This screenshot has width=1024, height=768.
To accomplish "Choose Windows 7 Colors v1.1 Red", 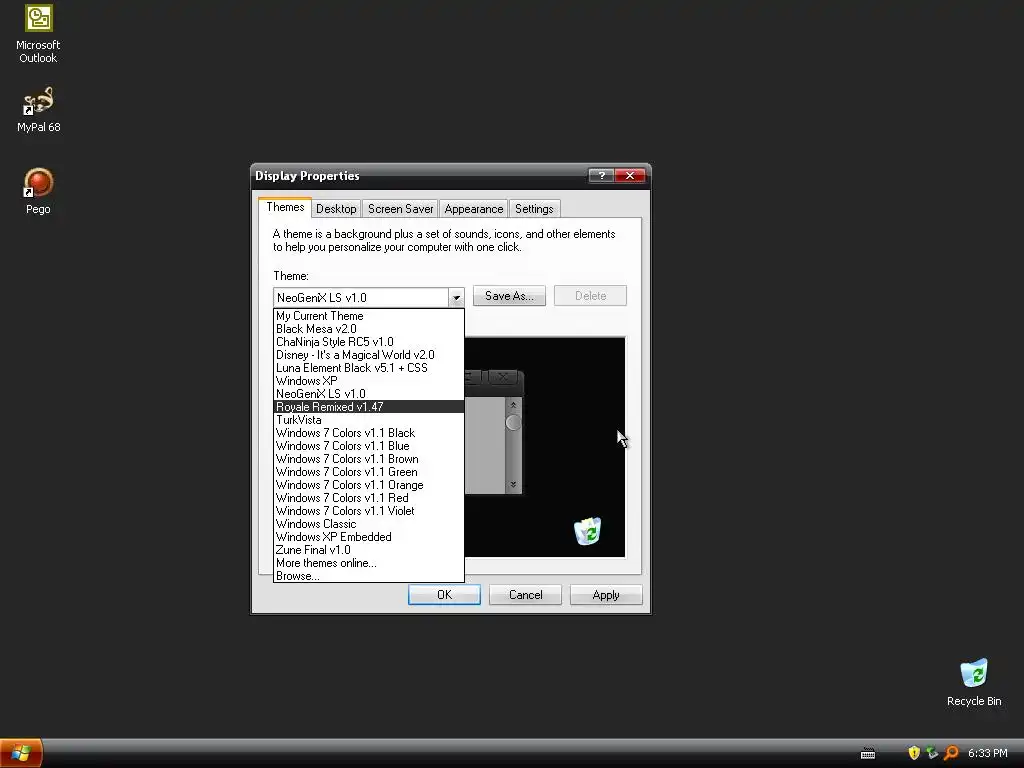I will pyautogui.click(x=368, y=498).
